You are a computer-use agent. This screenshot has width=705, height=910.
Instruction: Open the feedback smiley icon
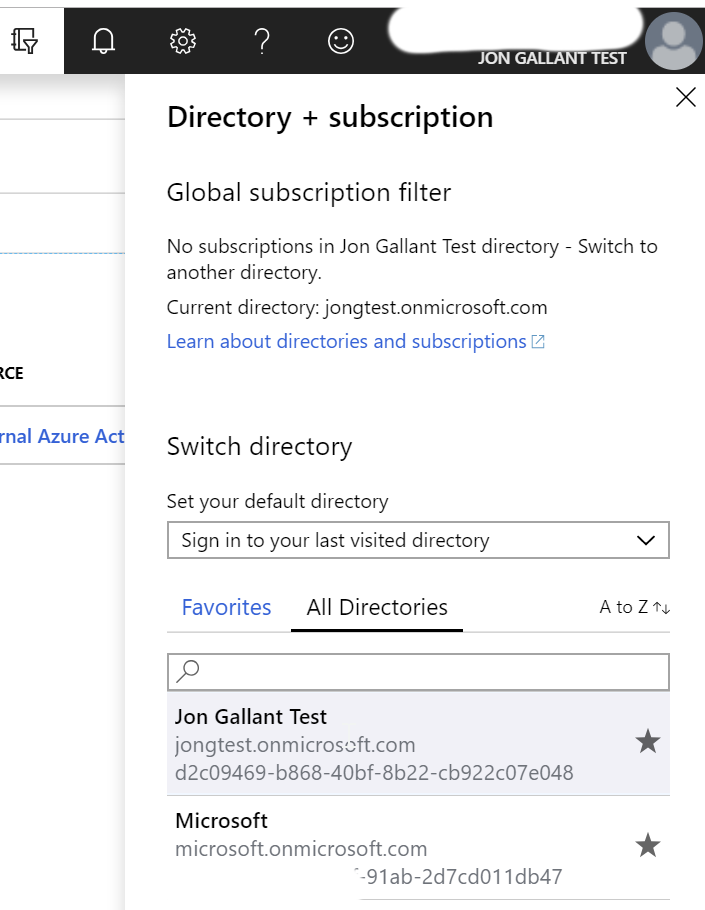click(x=341, y=40)
